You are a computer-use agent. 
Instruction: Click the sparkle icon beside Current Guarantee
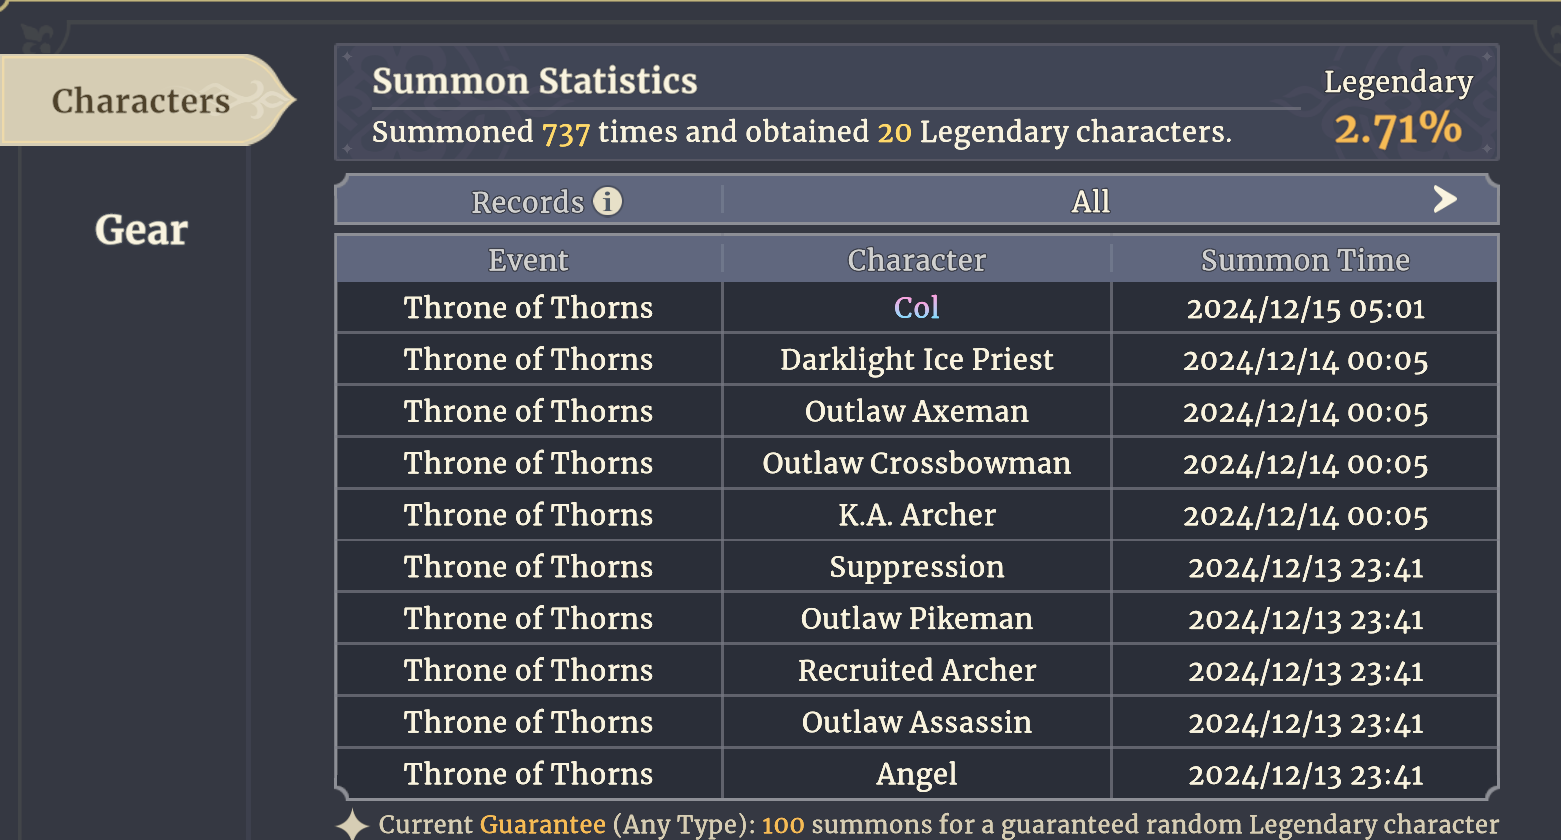(352, 825)
